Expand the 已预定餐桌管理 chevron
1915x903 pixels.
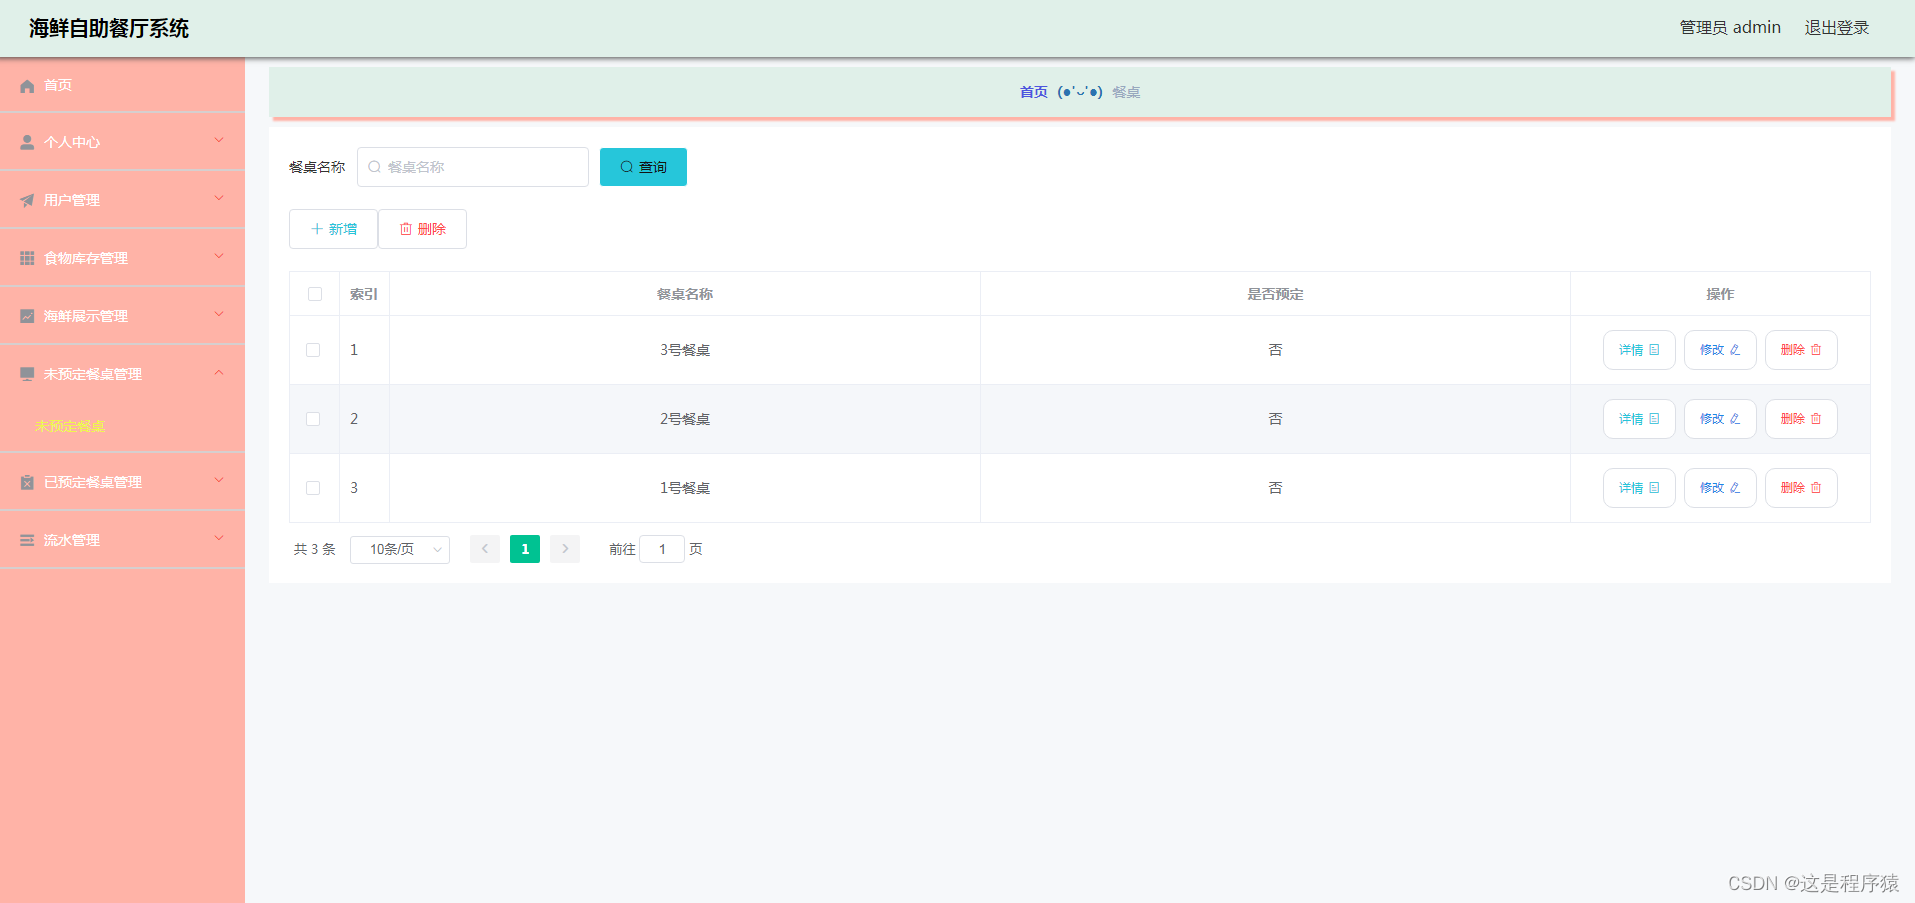point(219,481)
